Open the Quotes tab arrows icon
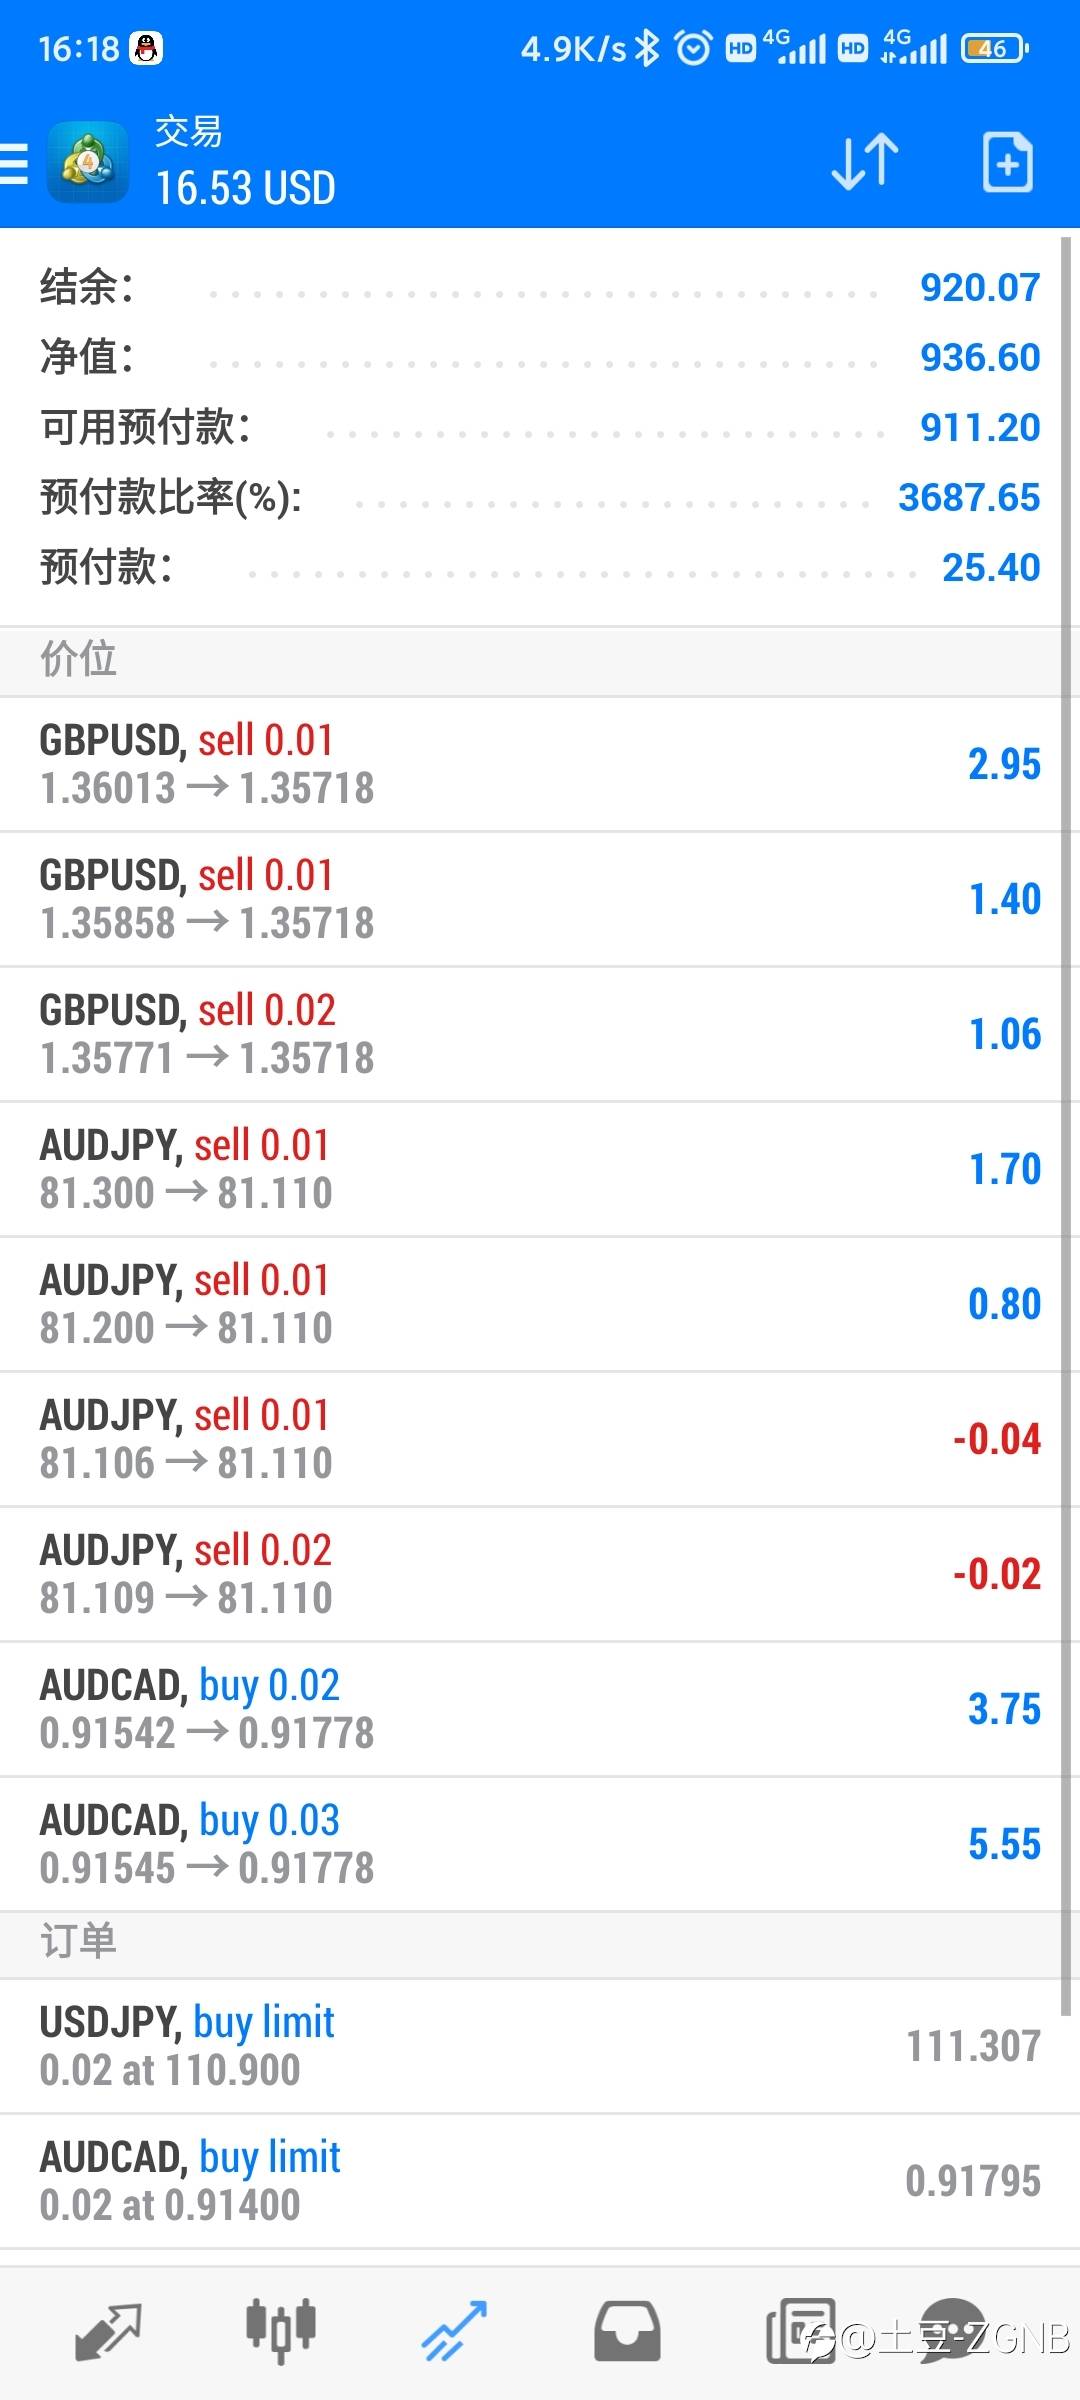Screen dimensions: 1080x2400 tap(108, 2331)
